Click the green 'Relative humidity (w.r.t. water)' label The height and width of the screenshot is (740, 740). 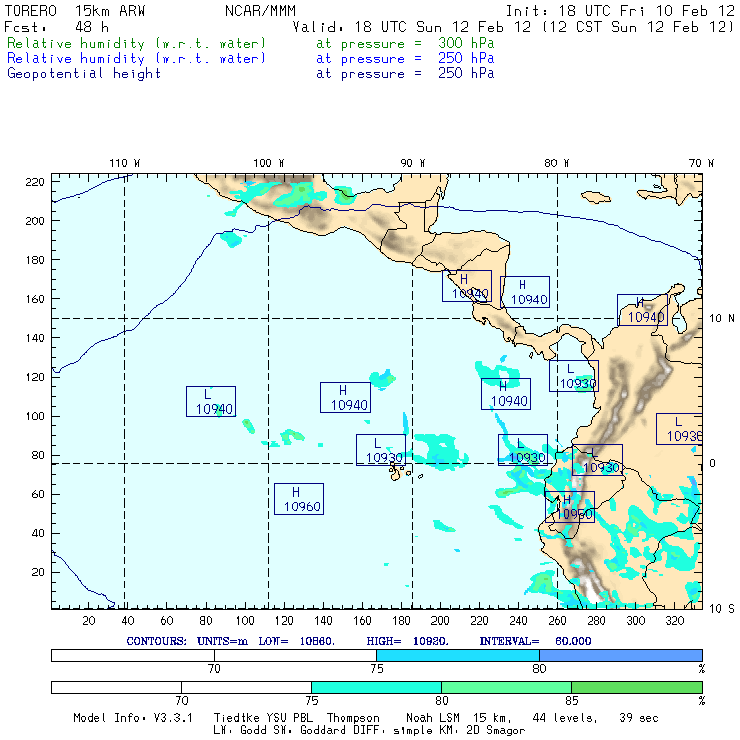136,43
